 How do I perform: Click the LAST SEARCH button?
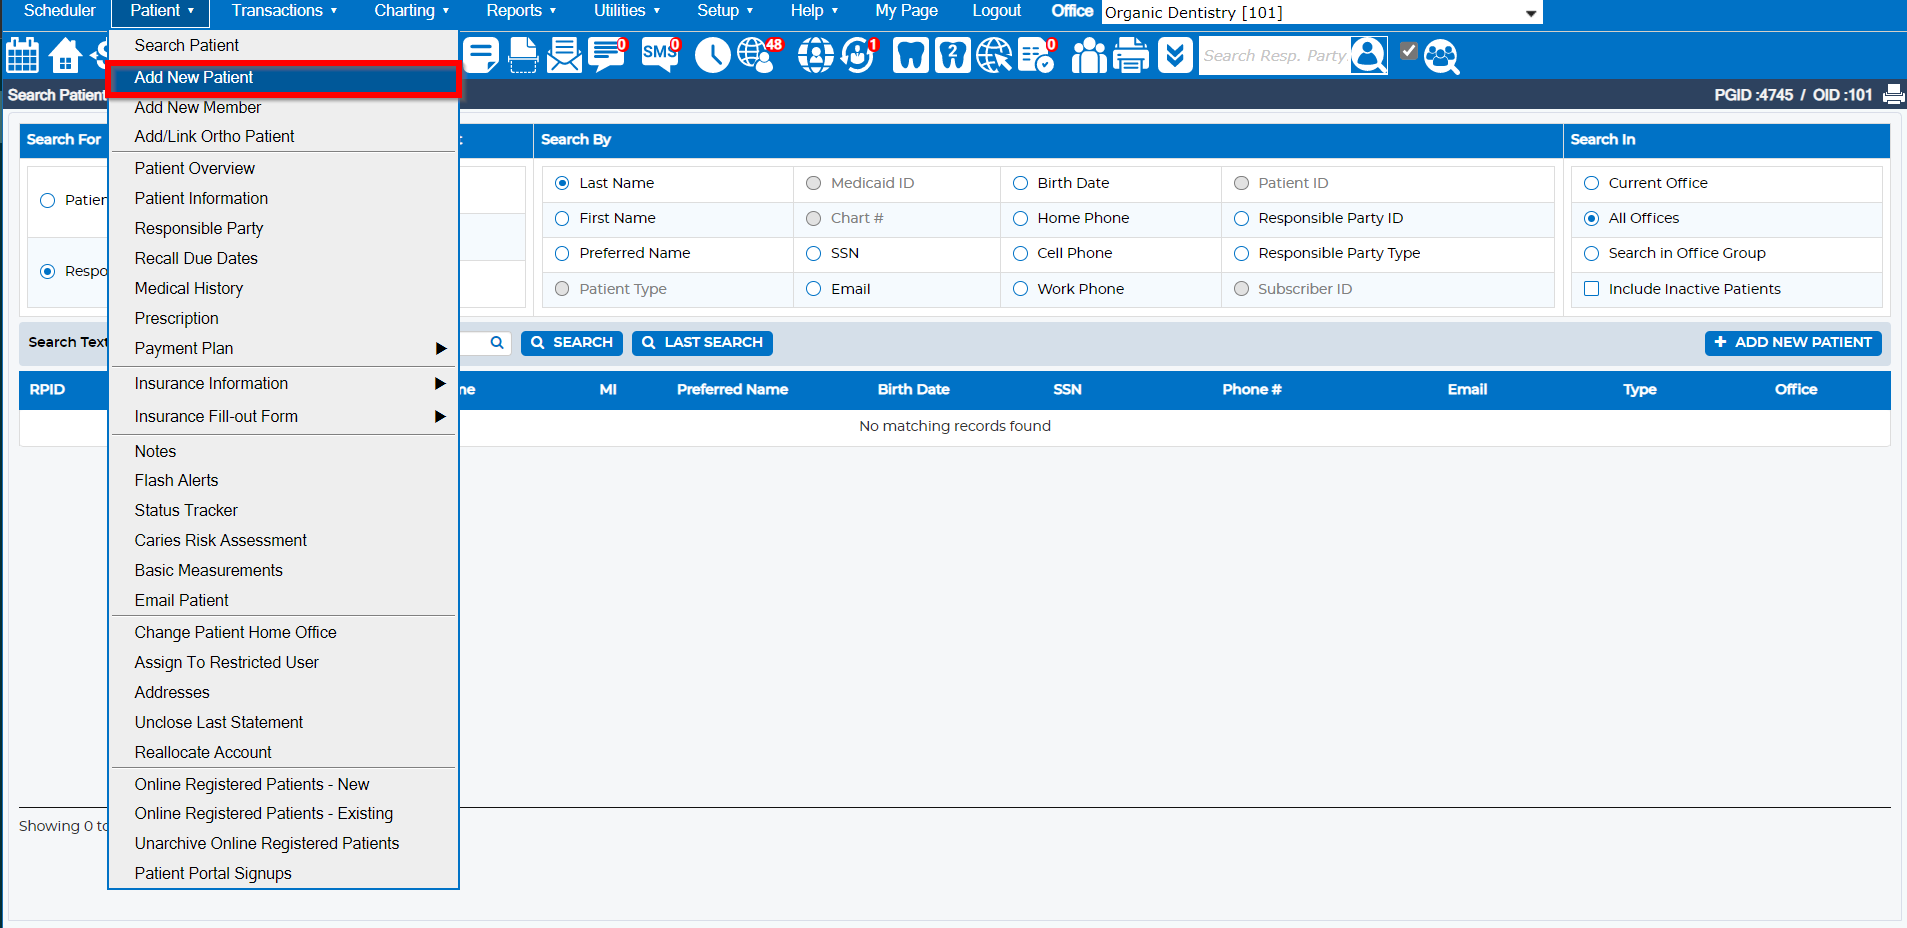[x=702, y=342]
